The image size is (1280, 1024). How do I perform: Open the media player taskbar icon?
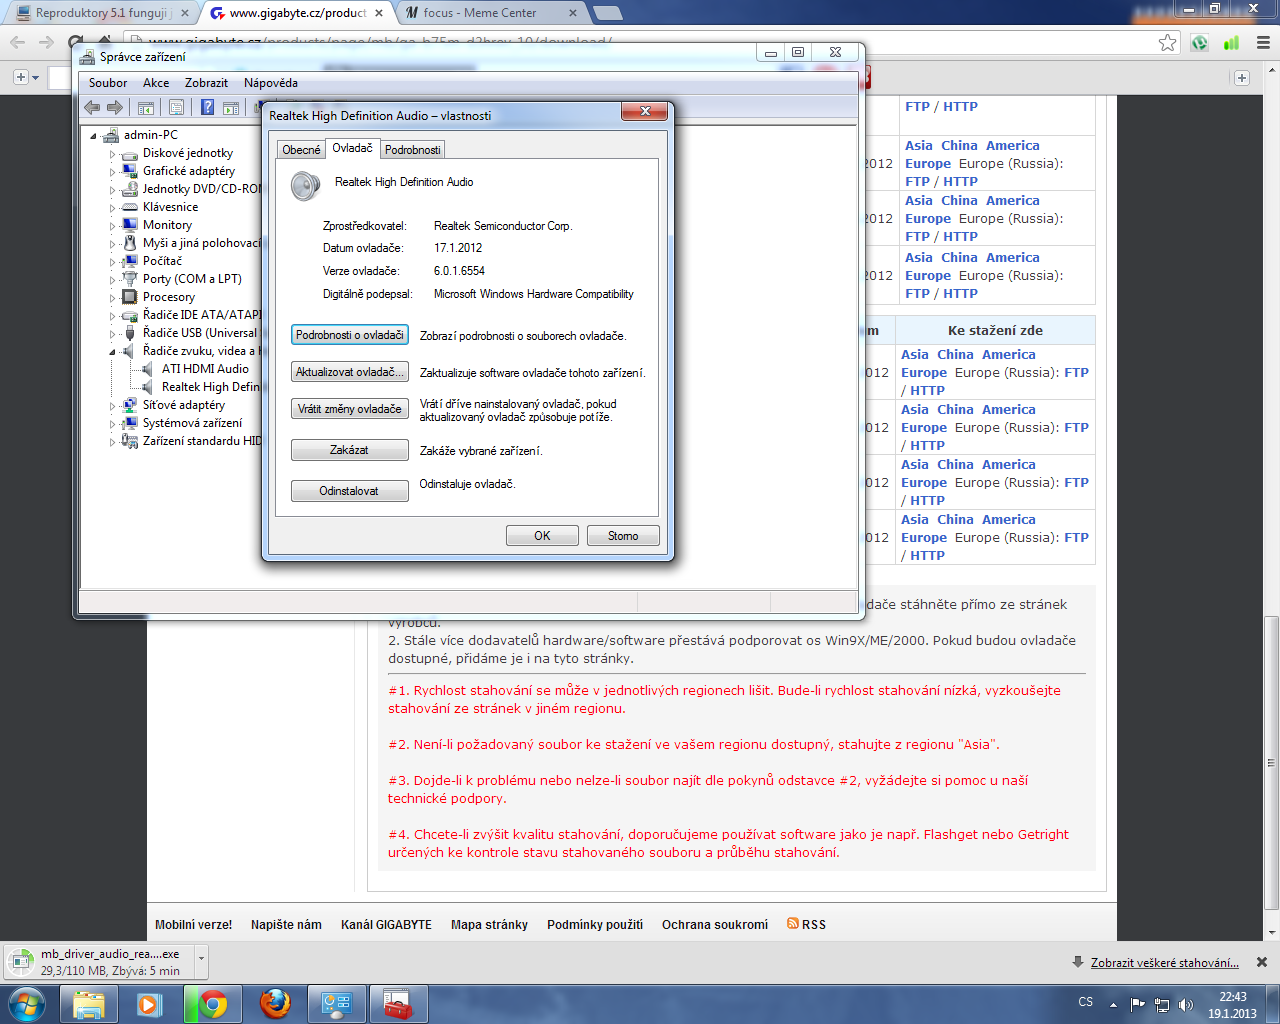click(x=150, y=1004)
